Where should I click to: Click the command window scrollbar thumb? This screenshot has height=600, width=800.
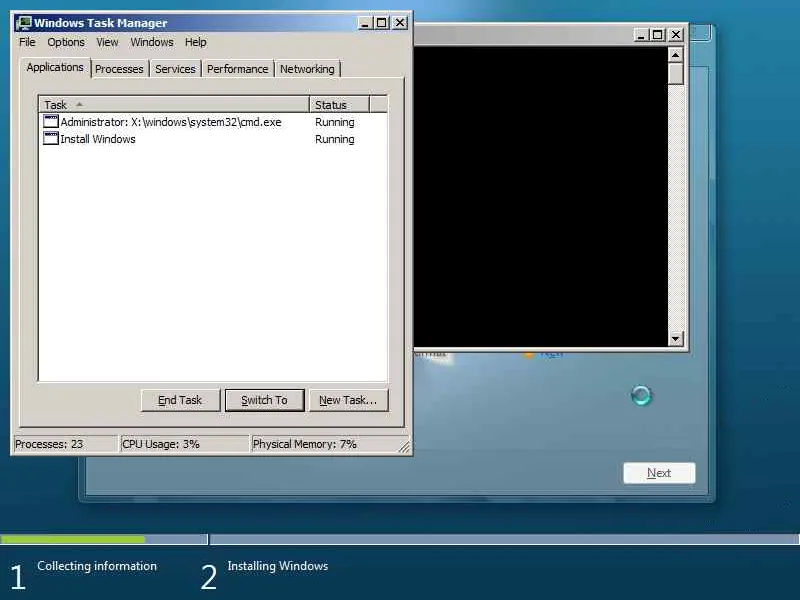pos(676,74)
